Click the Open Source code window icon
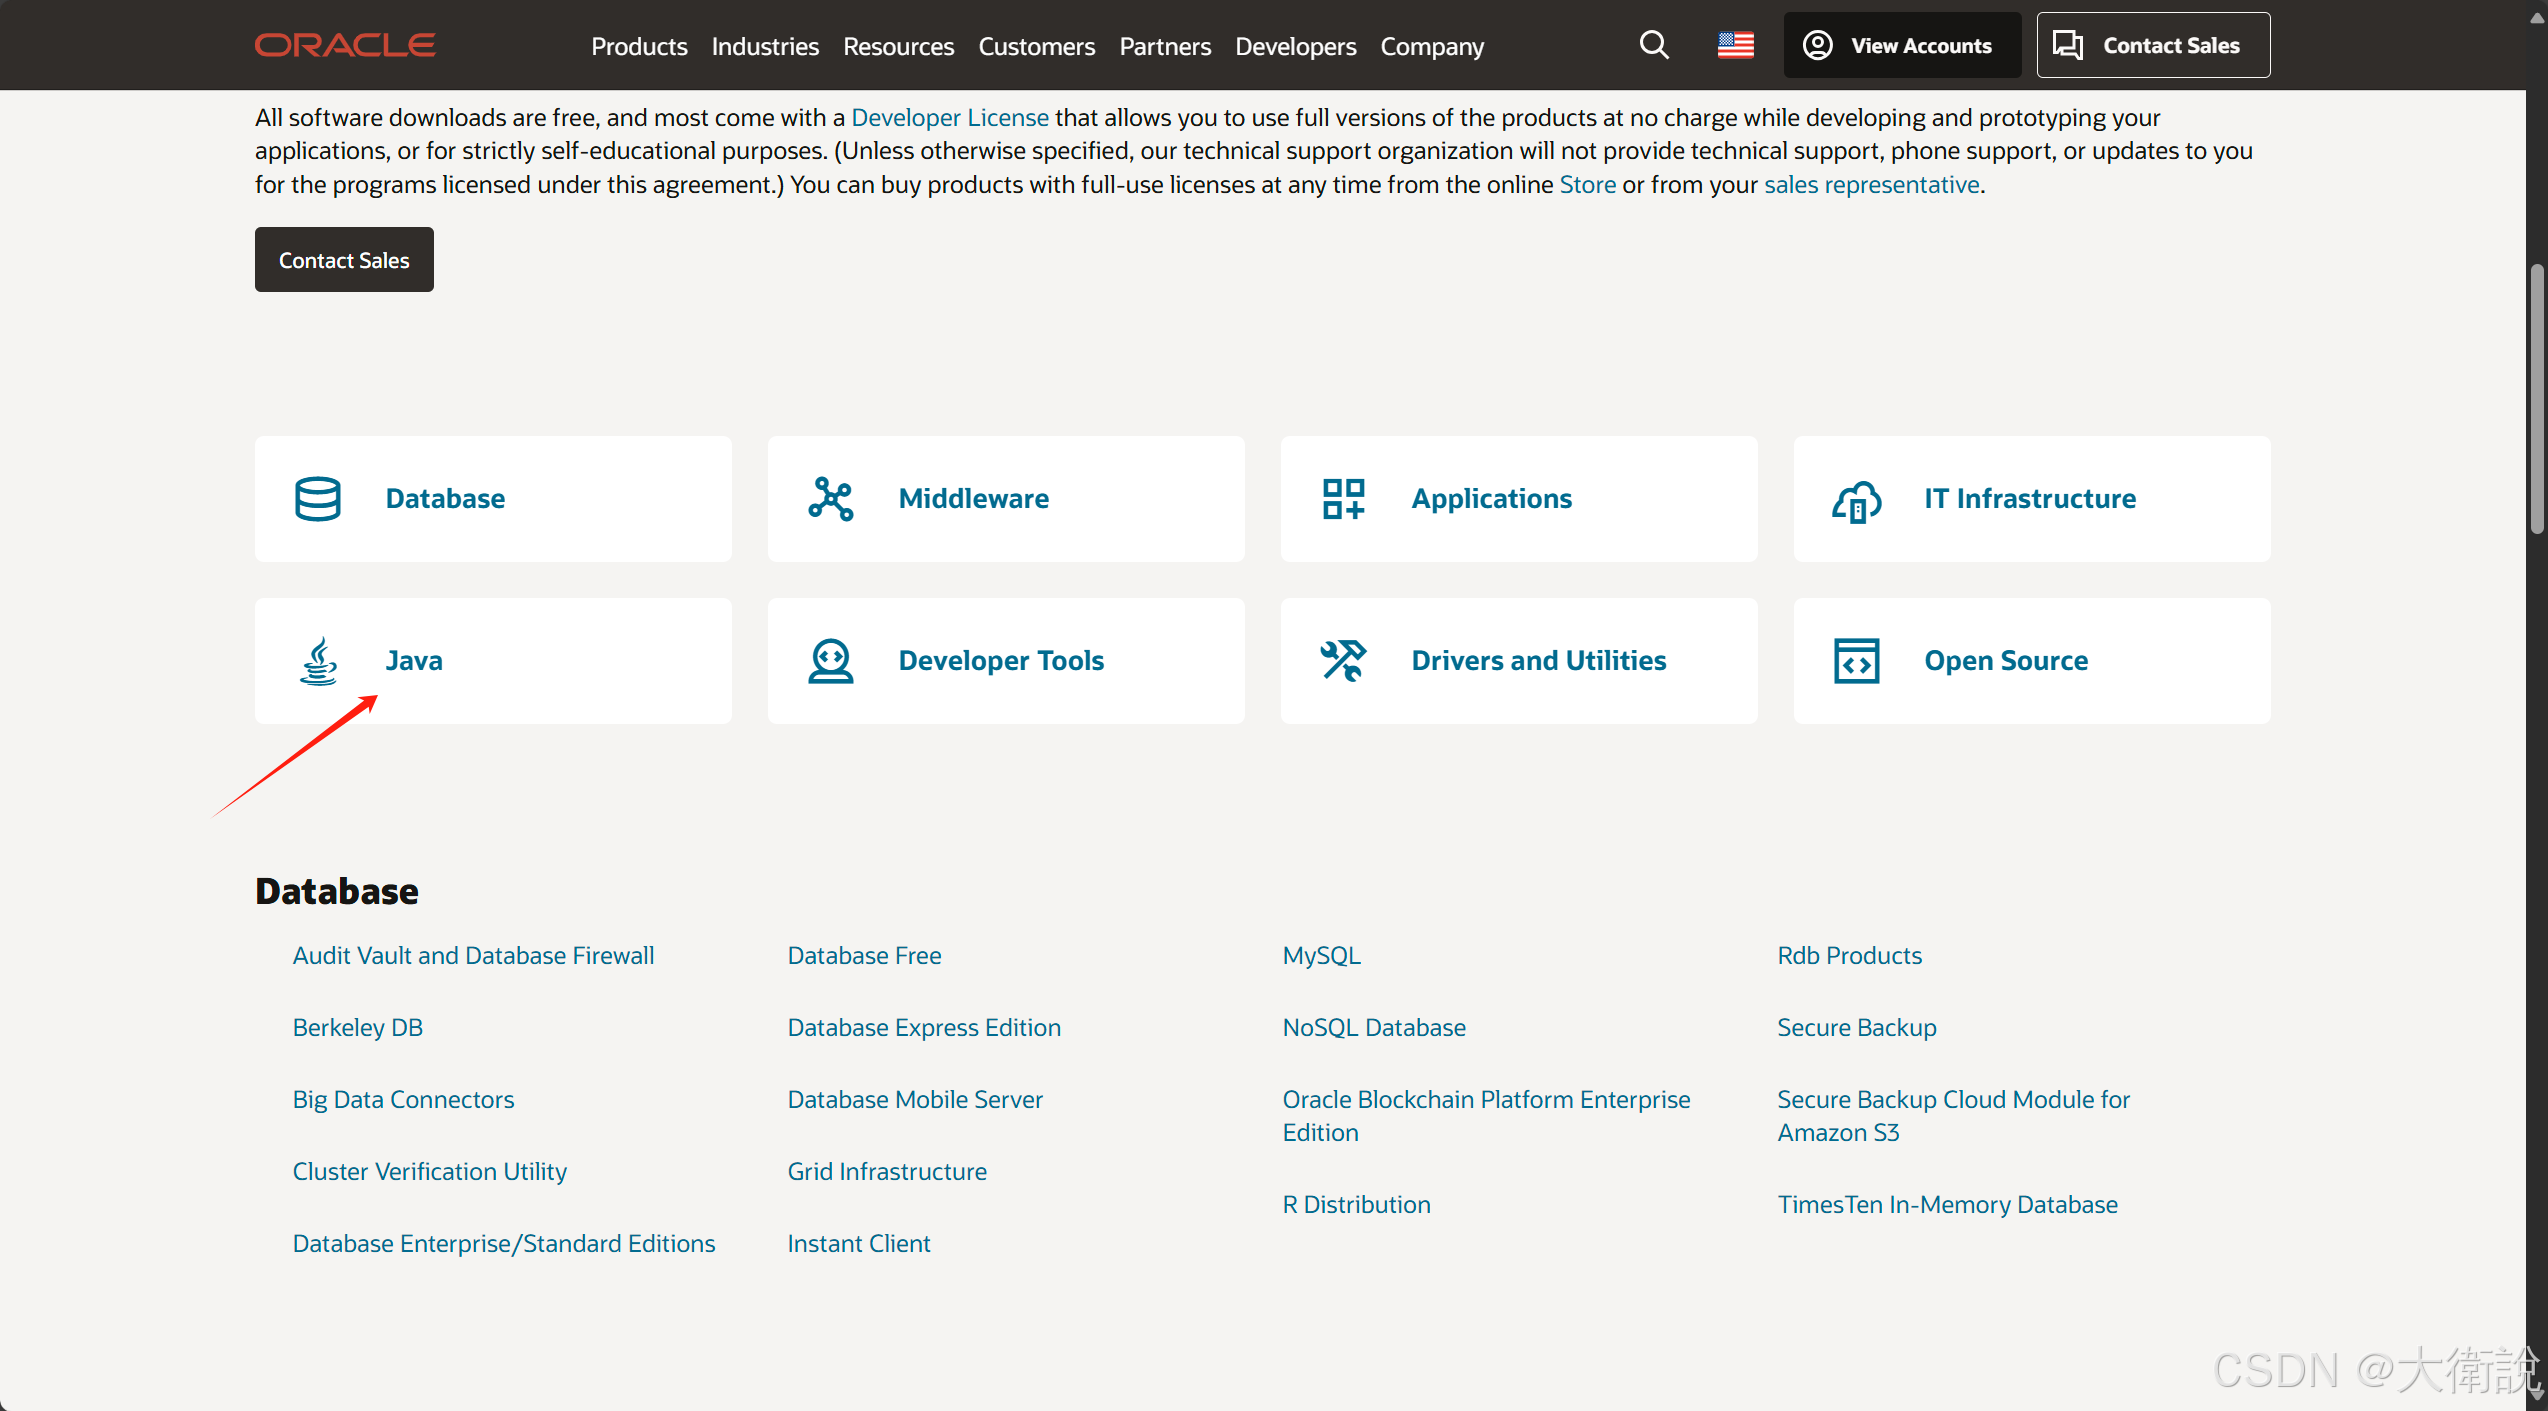 click(x=1856, y=661)
